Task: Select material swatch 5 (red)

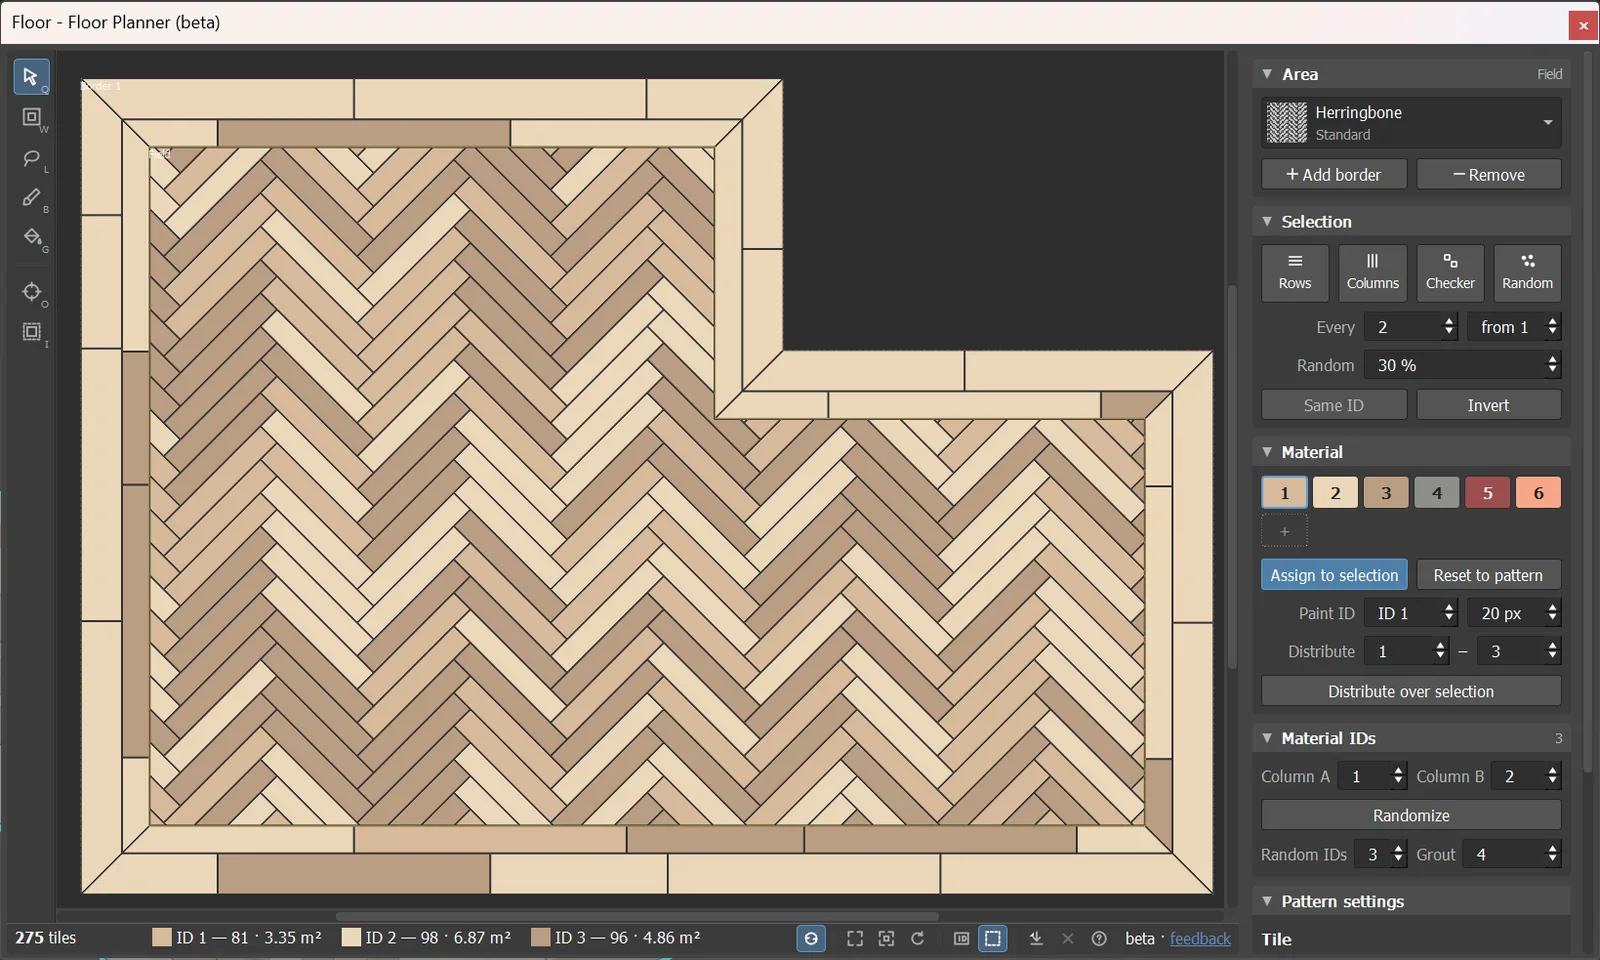Action: [1488, 492]
